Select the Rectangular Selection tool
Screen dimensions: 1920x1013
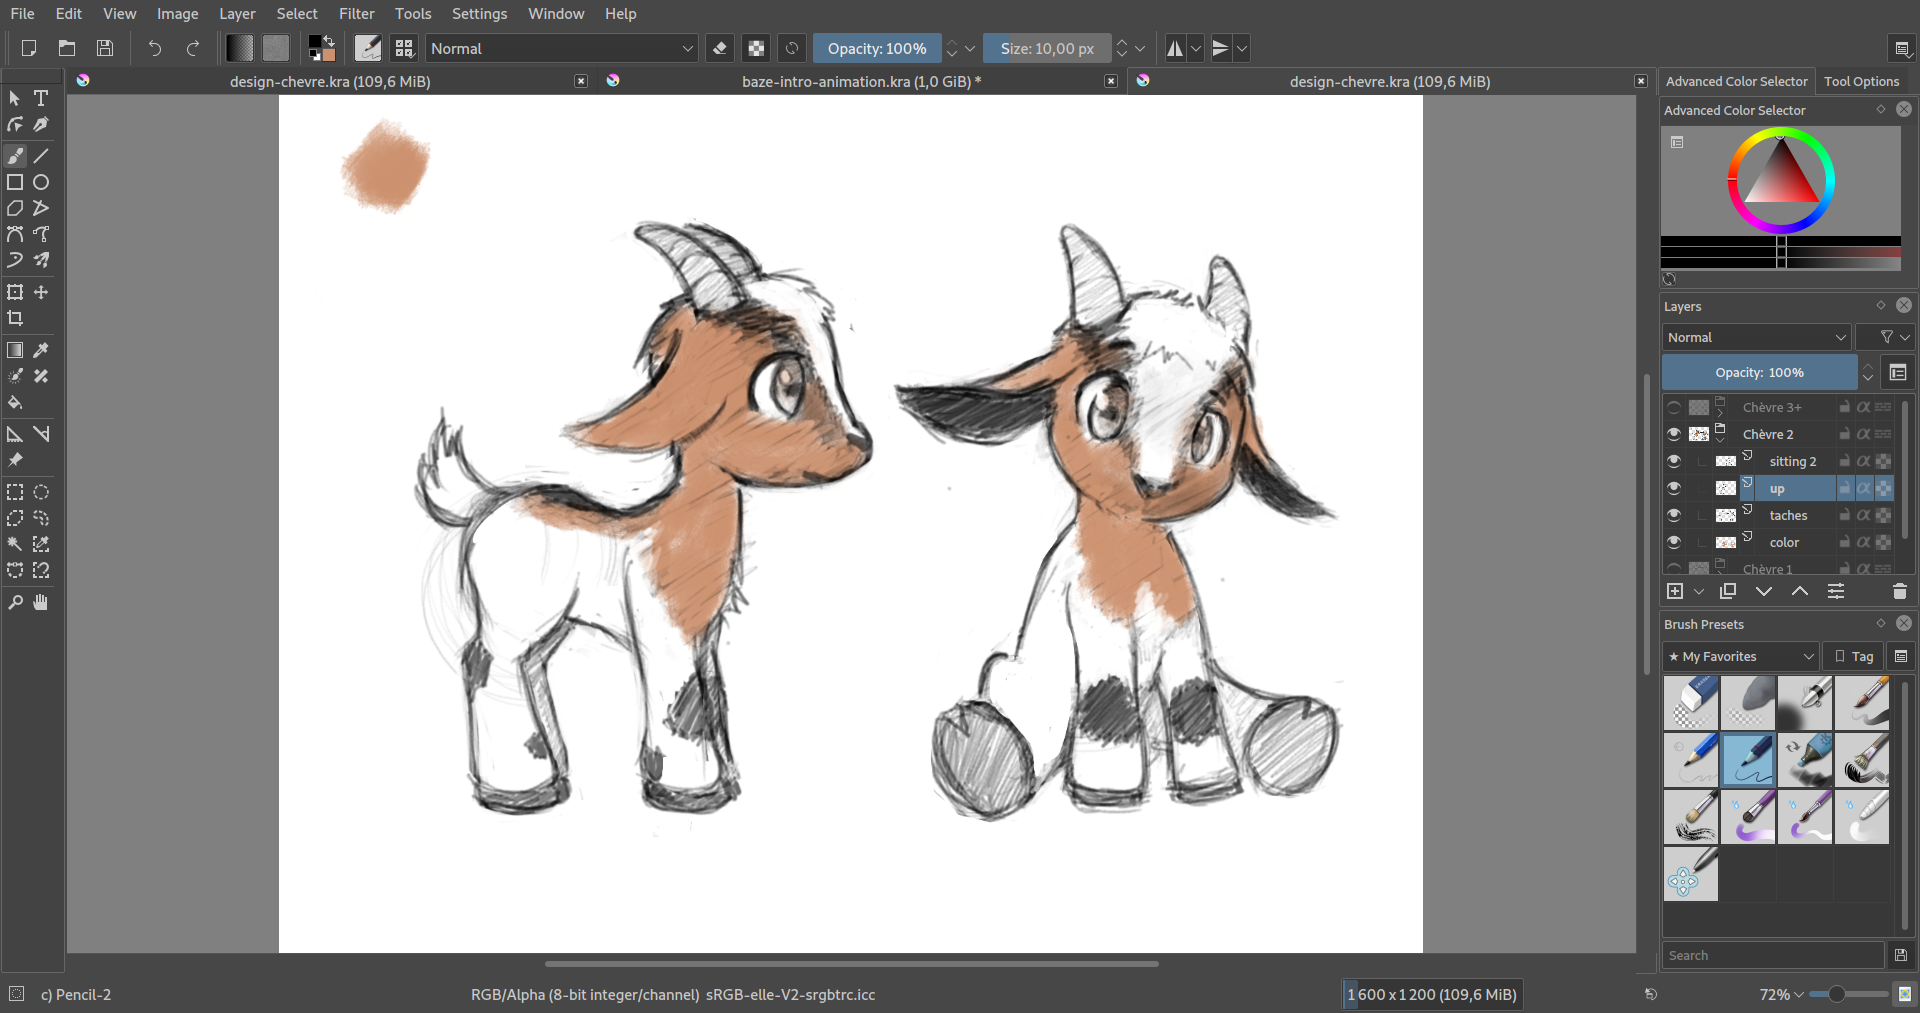pyautogui.click(x=15, y=492)
